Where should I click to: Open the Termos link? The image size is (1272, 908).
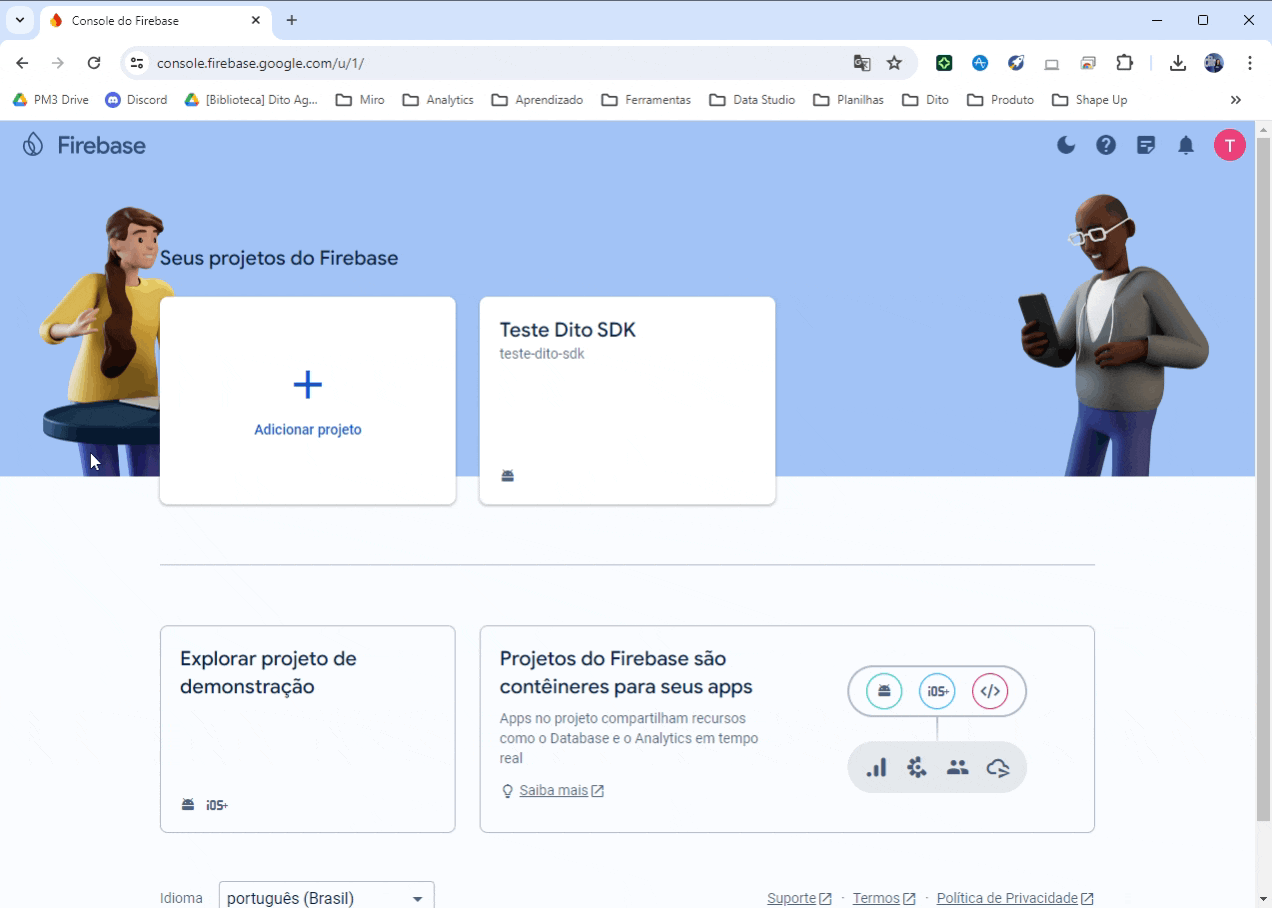(884, 898)
